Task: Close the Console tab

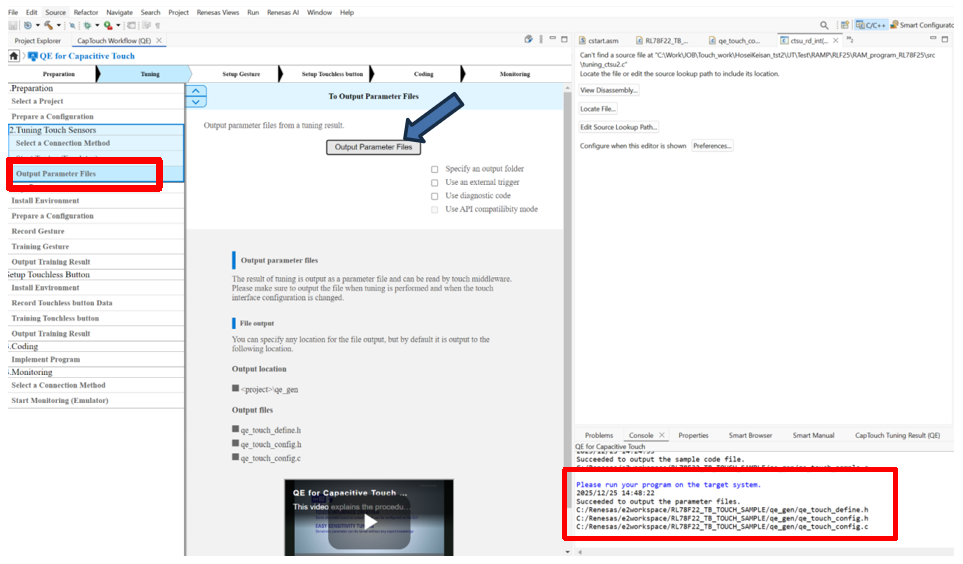Action: coord(661,435)
